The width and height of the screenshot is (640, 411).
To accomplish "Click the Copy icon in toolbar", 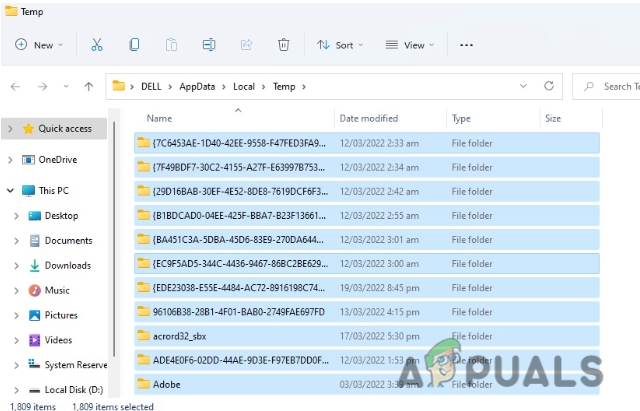I will click(x=134, y=44).
